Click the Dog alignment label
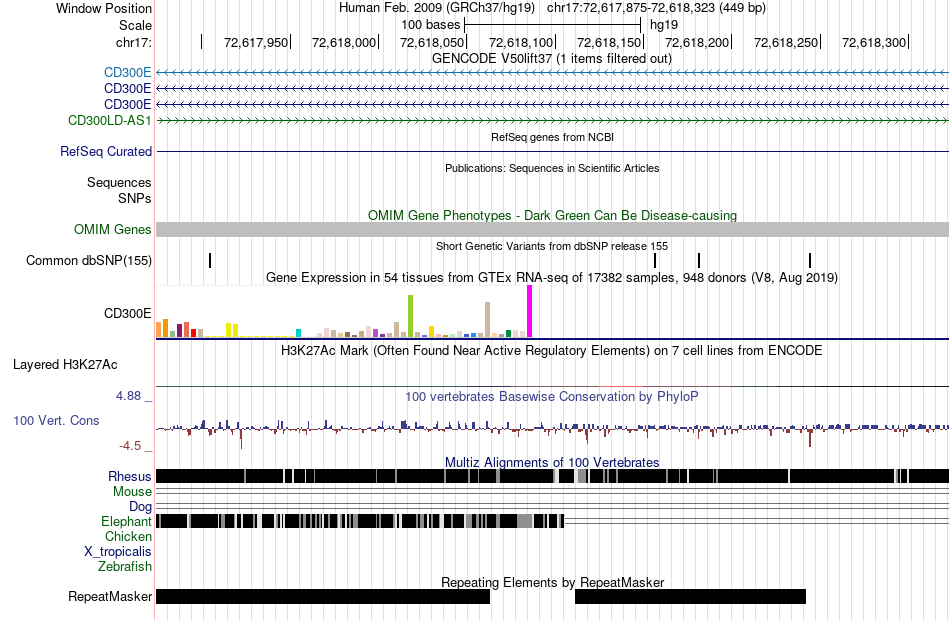The width and height of the screenshot is (950, 620). (140, 507)
